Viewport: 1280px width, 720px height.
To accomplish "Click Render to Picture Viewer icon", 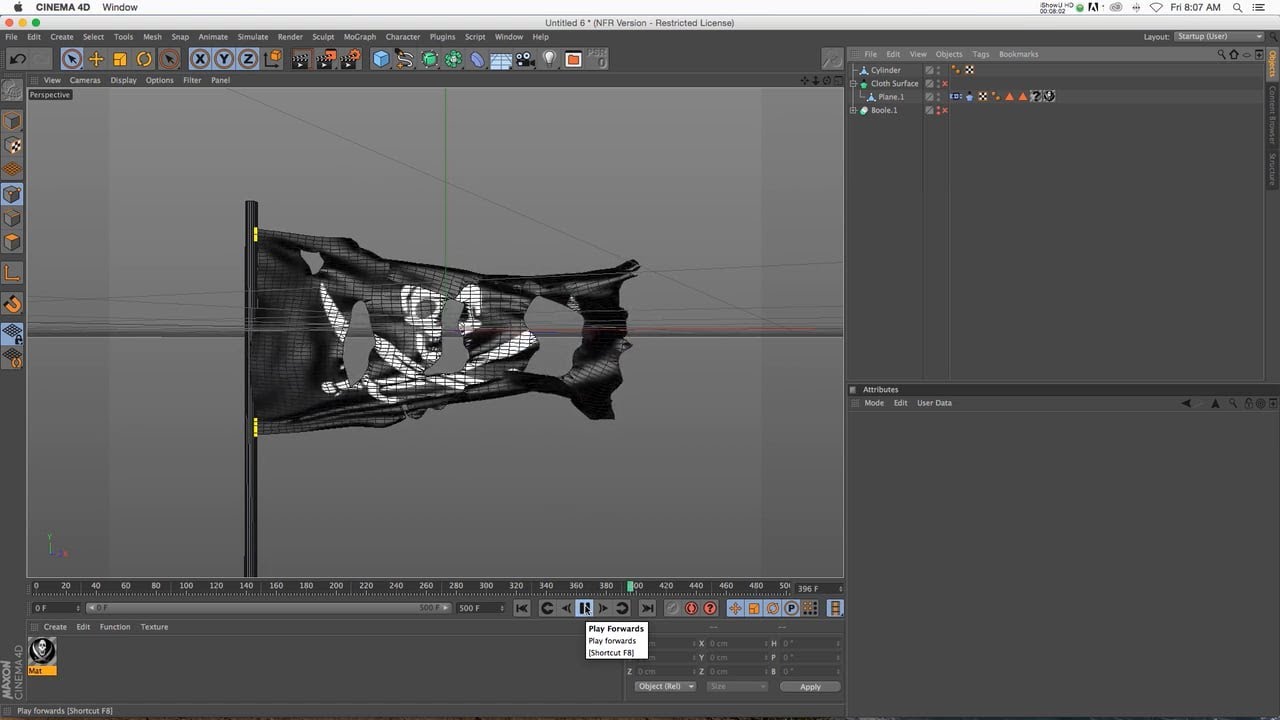I will 326,59.
